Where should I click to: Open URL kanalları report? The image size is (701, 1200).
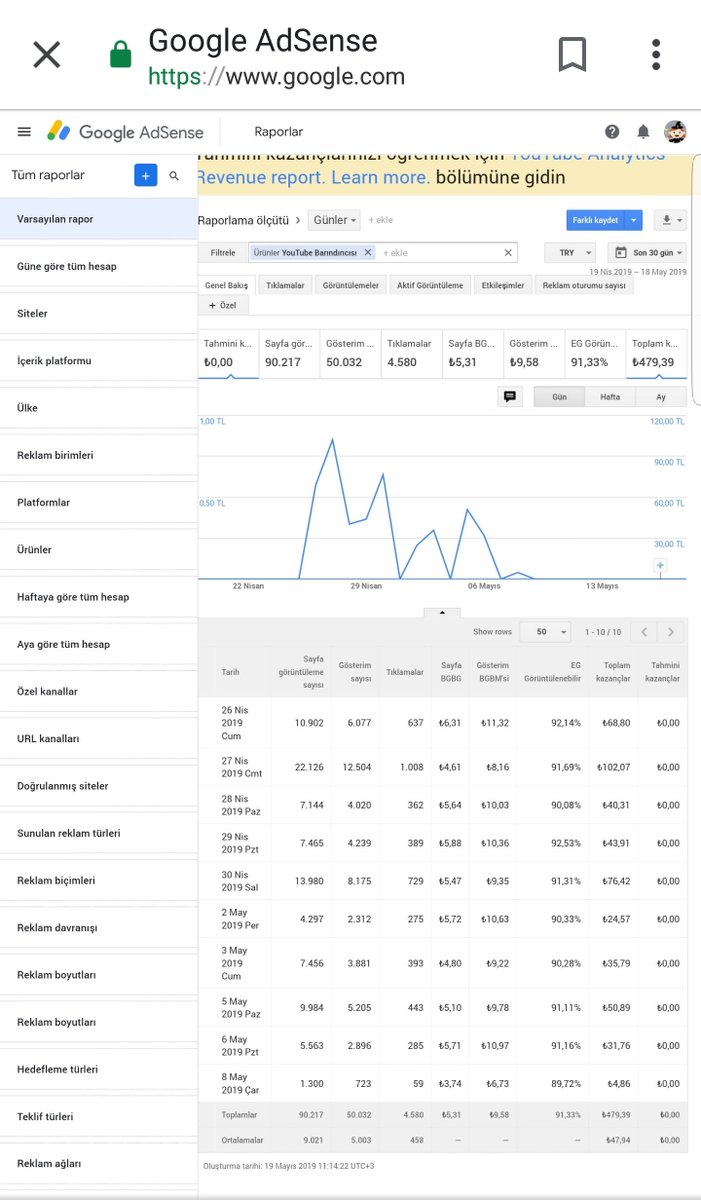point(99,738)
